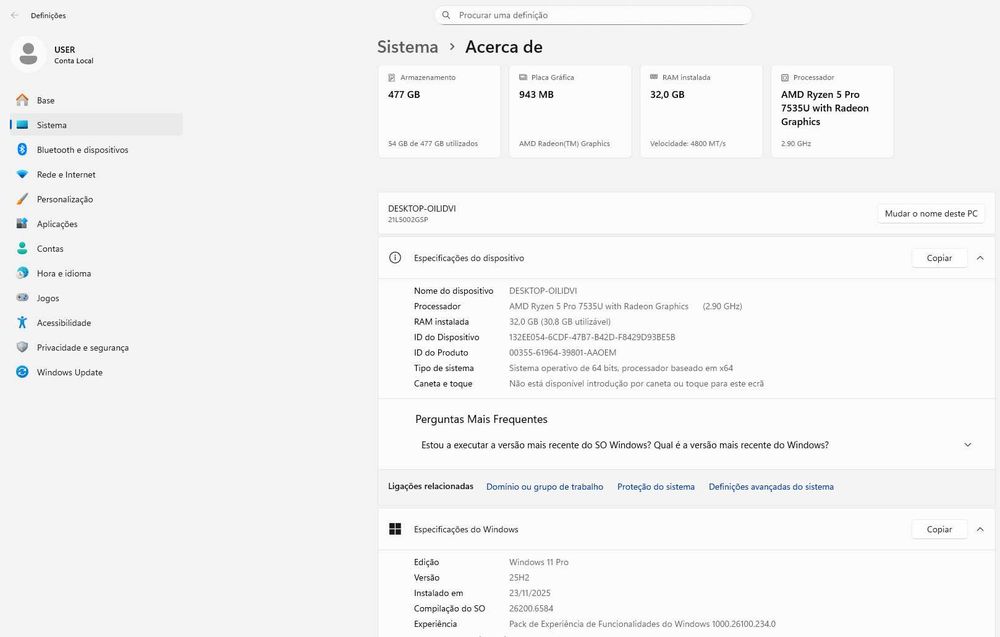The image size is (1000, 637).
Task: Click the AMD Ryzen 5 Pro card title
Action: pyautogui.click(x=825, y=108)
